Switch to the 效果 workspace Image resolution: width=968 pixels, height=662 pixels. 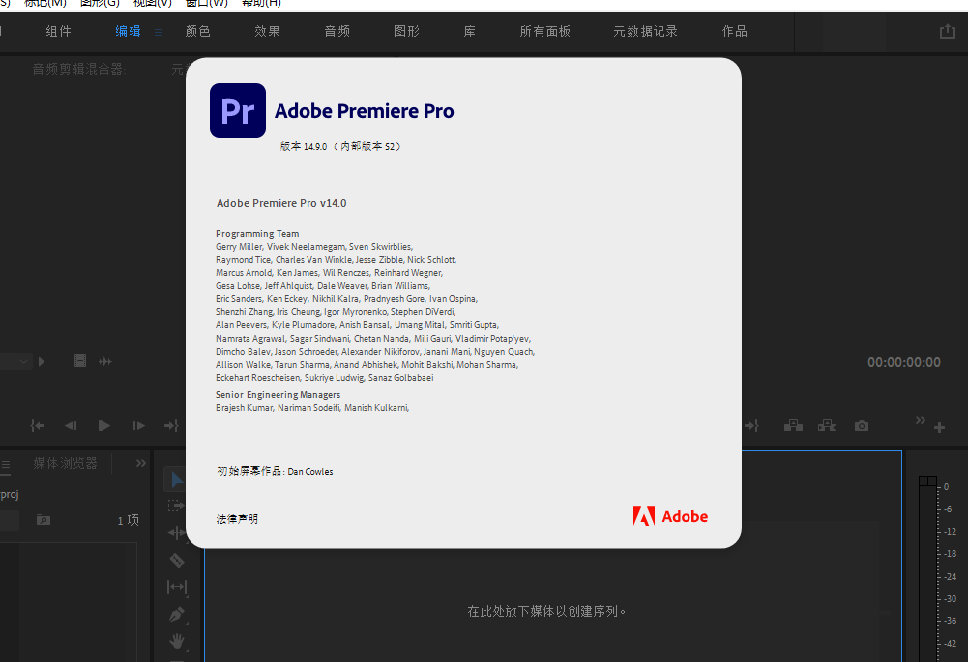267,31
